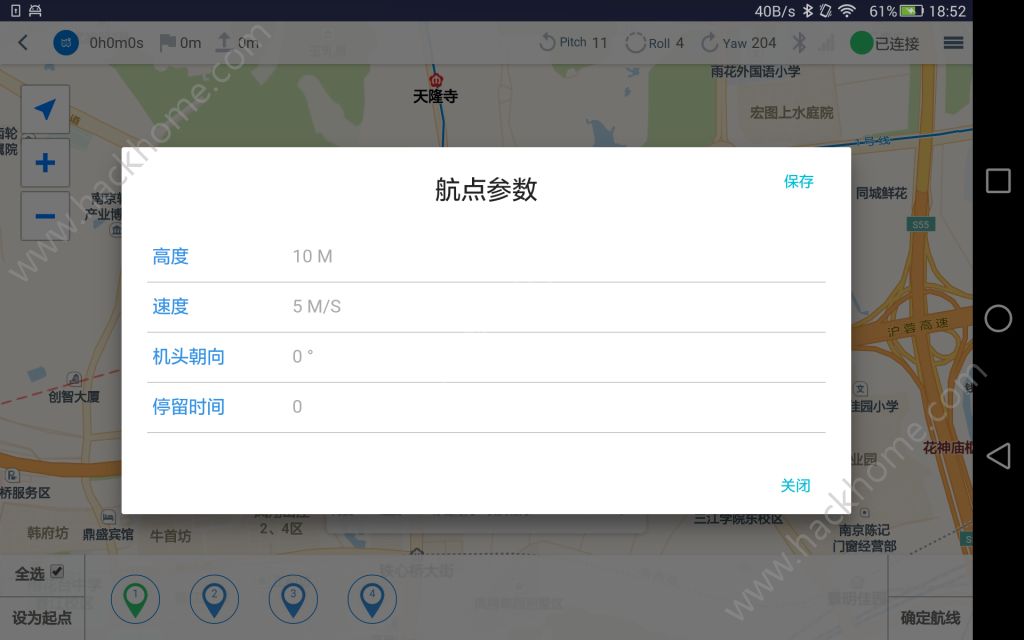Select waypoint marker 2
The image size is (1024, 640).
214,600
